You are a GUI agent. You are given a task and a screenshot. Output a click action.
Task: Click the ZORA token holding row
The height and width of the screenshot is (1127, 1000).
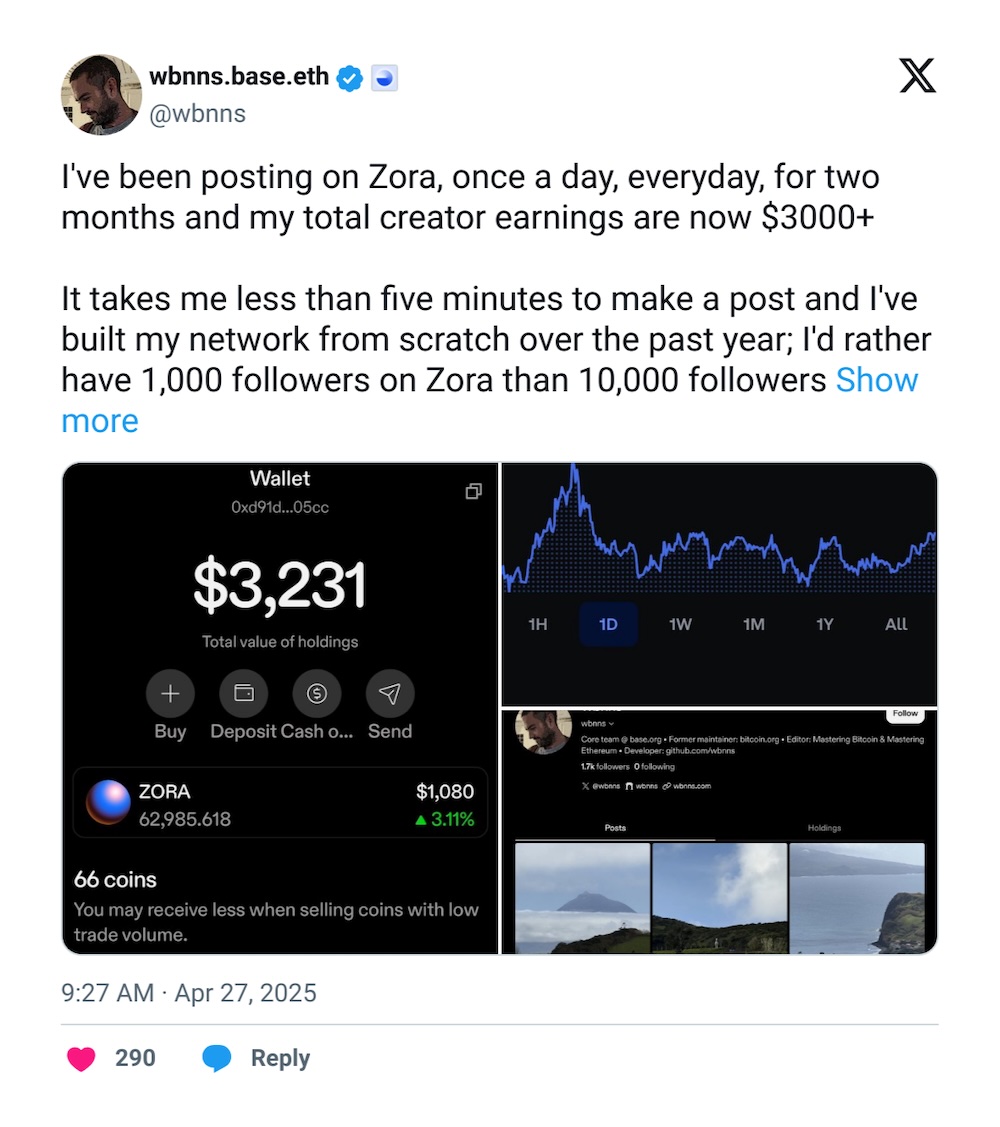(x=280, y=802)
